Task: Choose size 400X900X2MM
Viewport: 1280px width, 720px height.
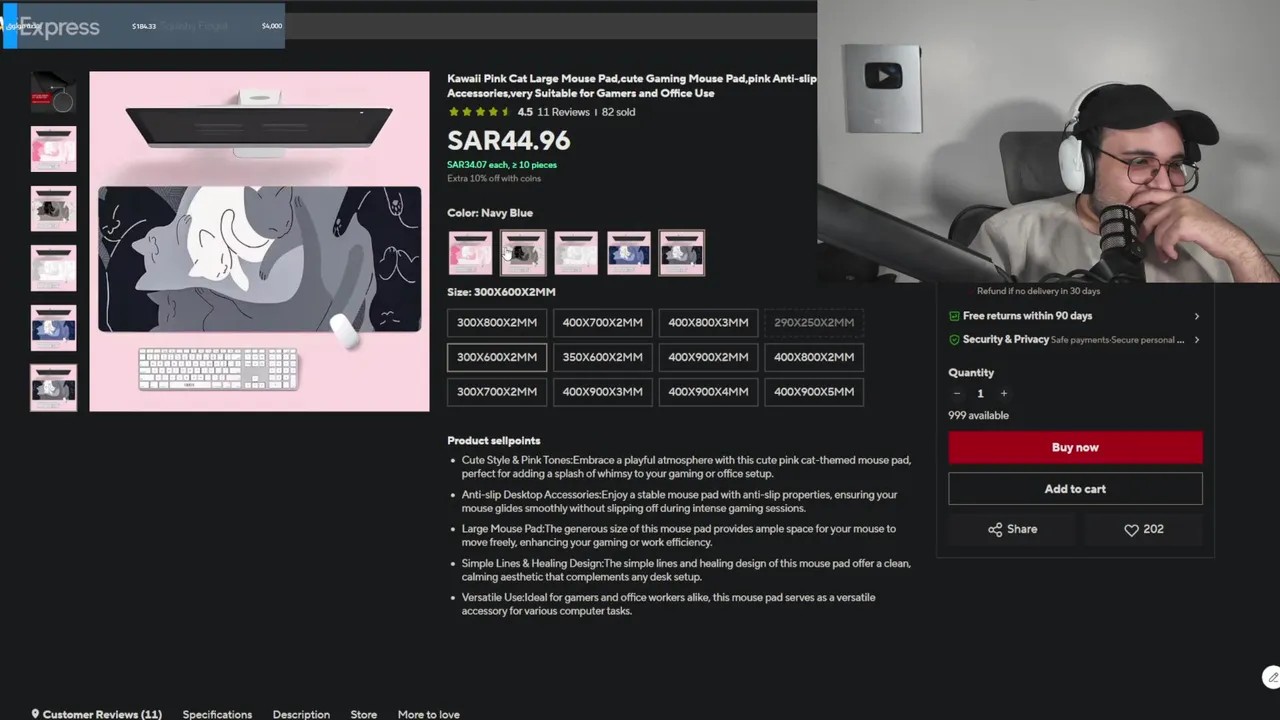Action: (x=708, y=357)
